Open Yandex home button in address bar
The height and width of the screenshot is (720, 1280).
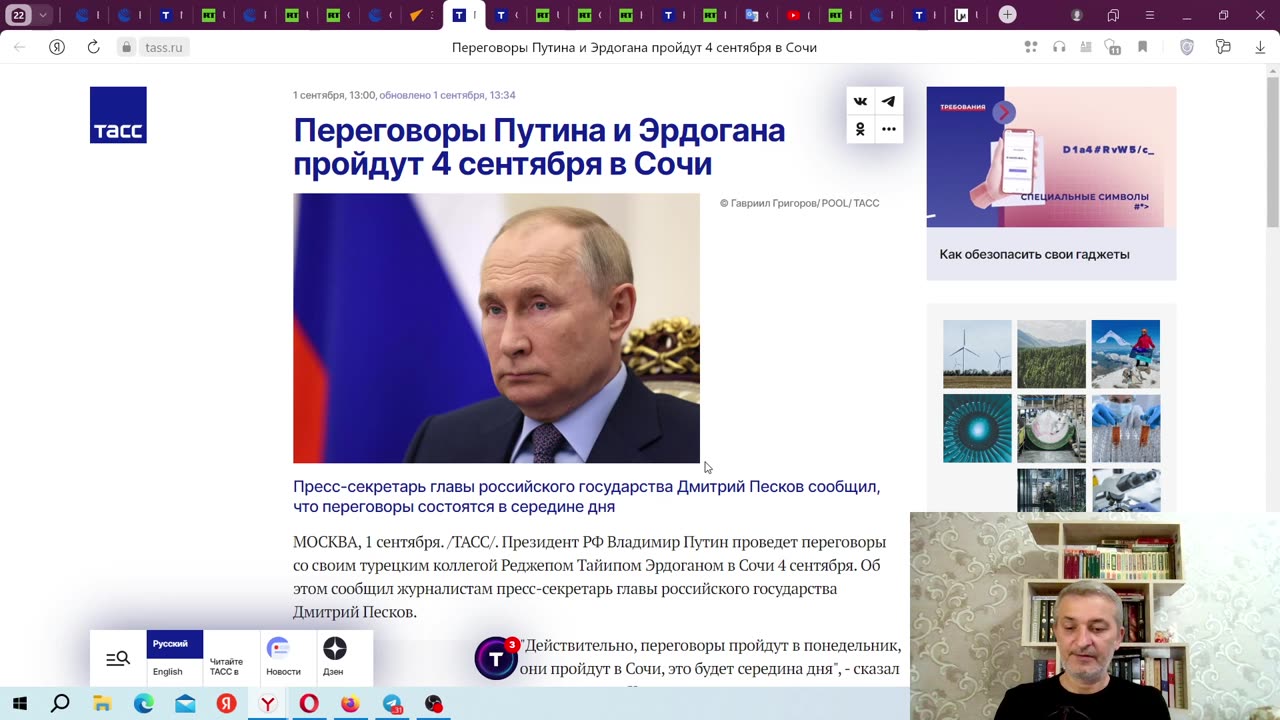[57, 47]
